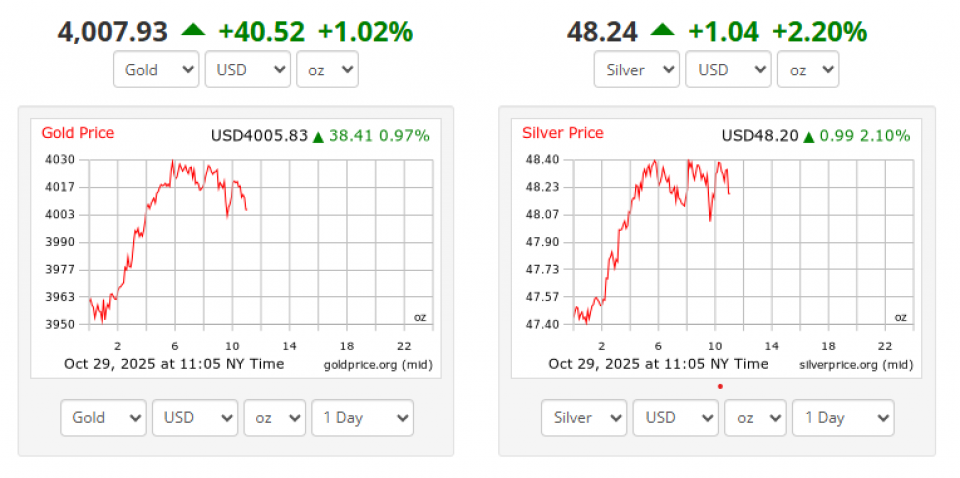Click the Silver Price chart title
Image resolution: width=960 pixels, height=478 pixels.
(562, 133)
